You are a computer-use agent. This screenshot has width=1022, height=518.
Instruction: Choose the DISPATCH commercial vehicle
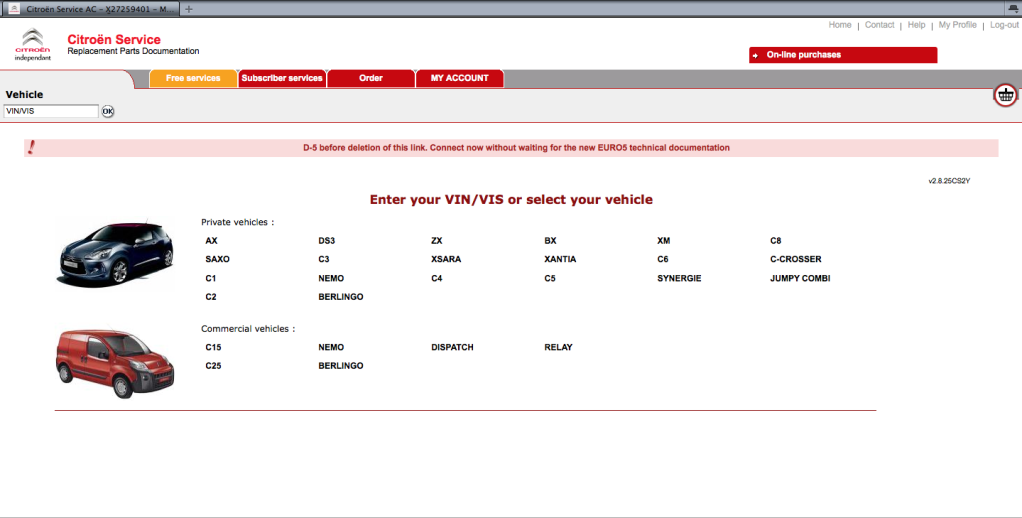click(452, 347)
